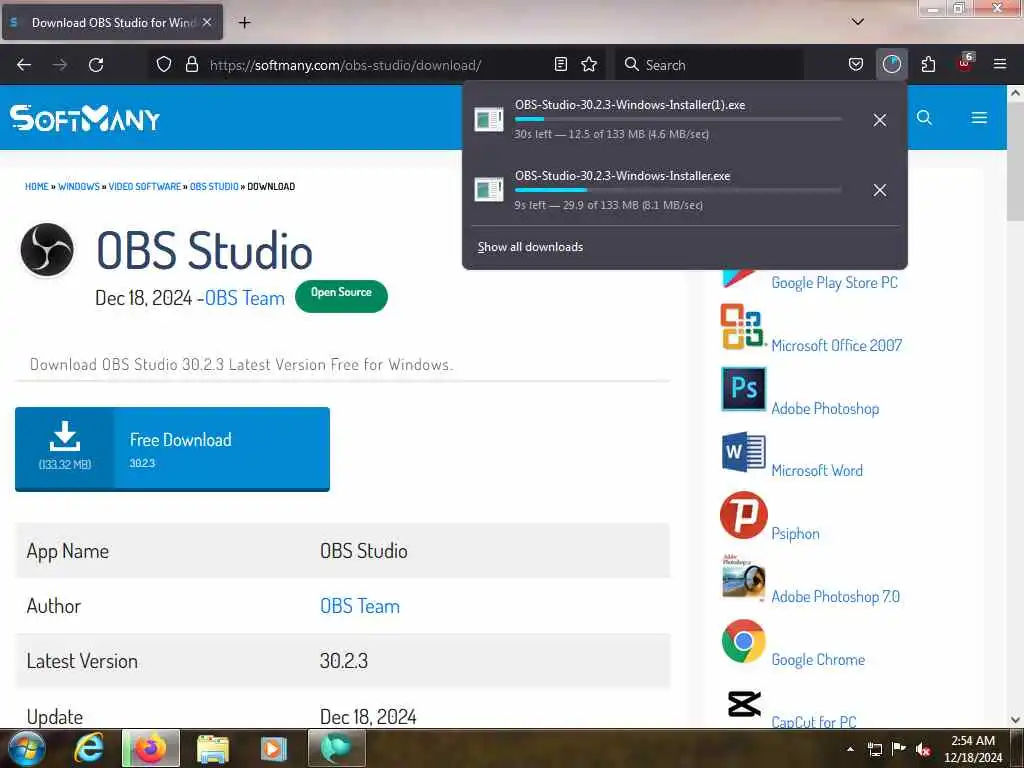This screenshot has width=1024, height=768.
Task: Show site security padlock info
Action: point(191,65)
